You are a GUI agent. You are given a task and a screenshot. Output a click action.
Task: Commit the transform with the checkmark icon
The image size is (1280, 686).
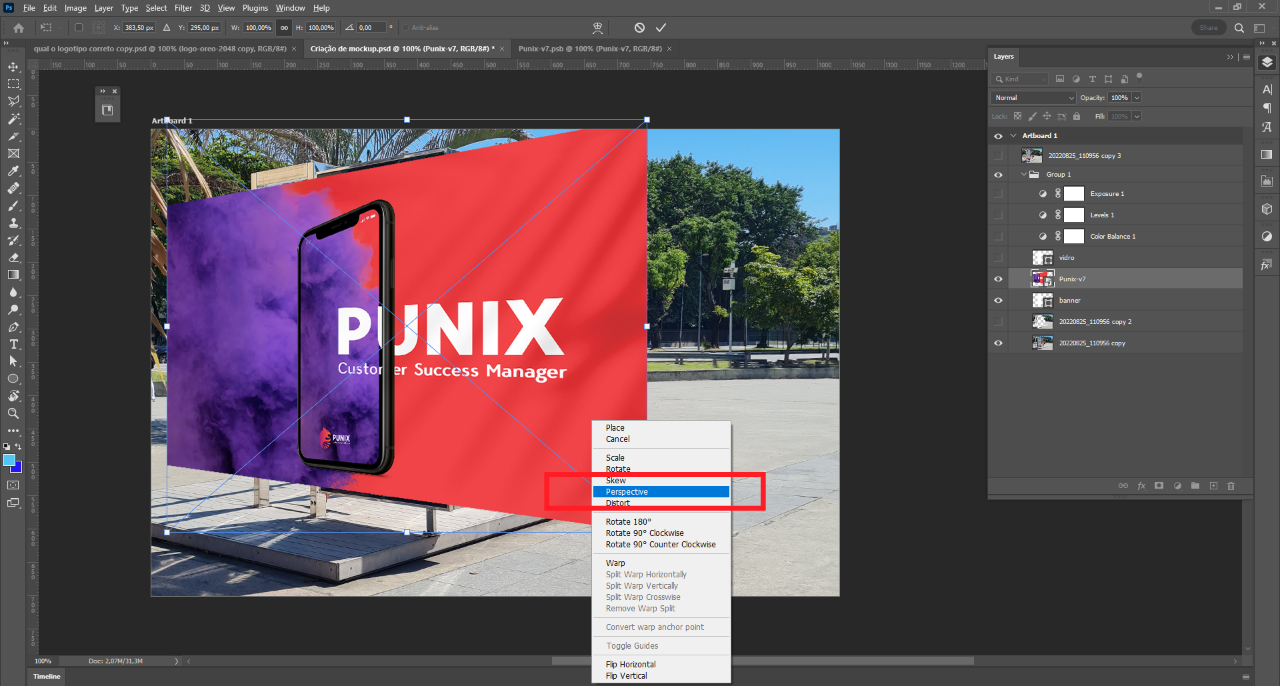tap(661, 27)
